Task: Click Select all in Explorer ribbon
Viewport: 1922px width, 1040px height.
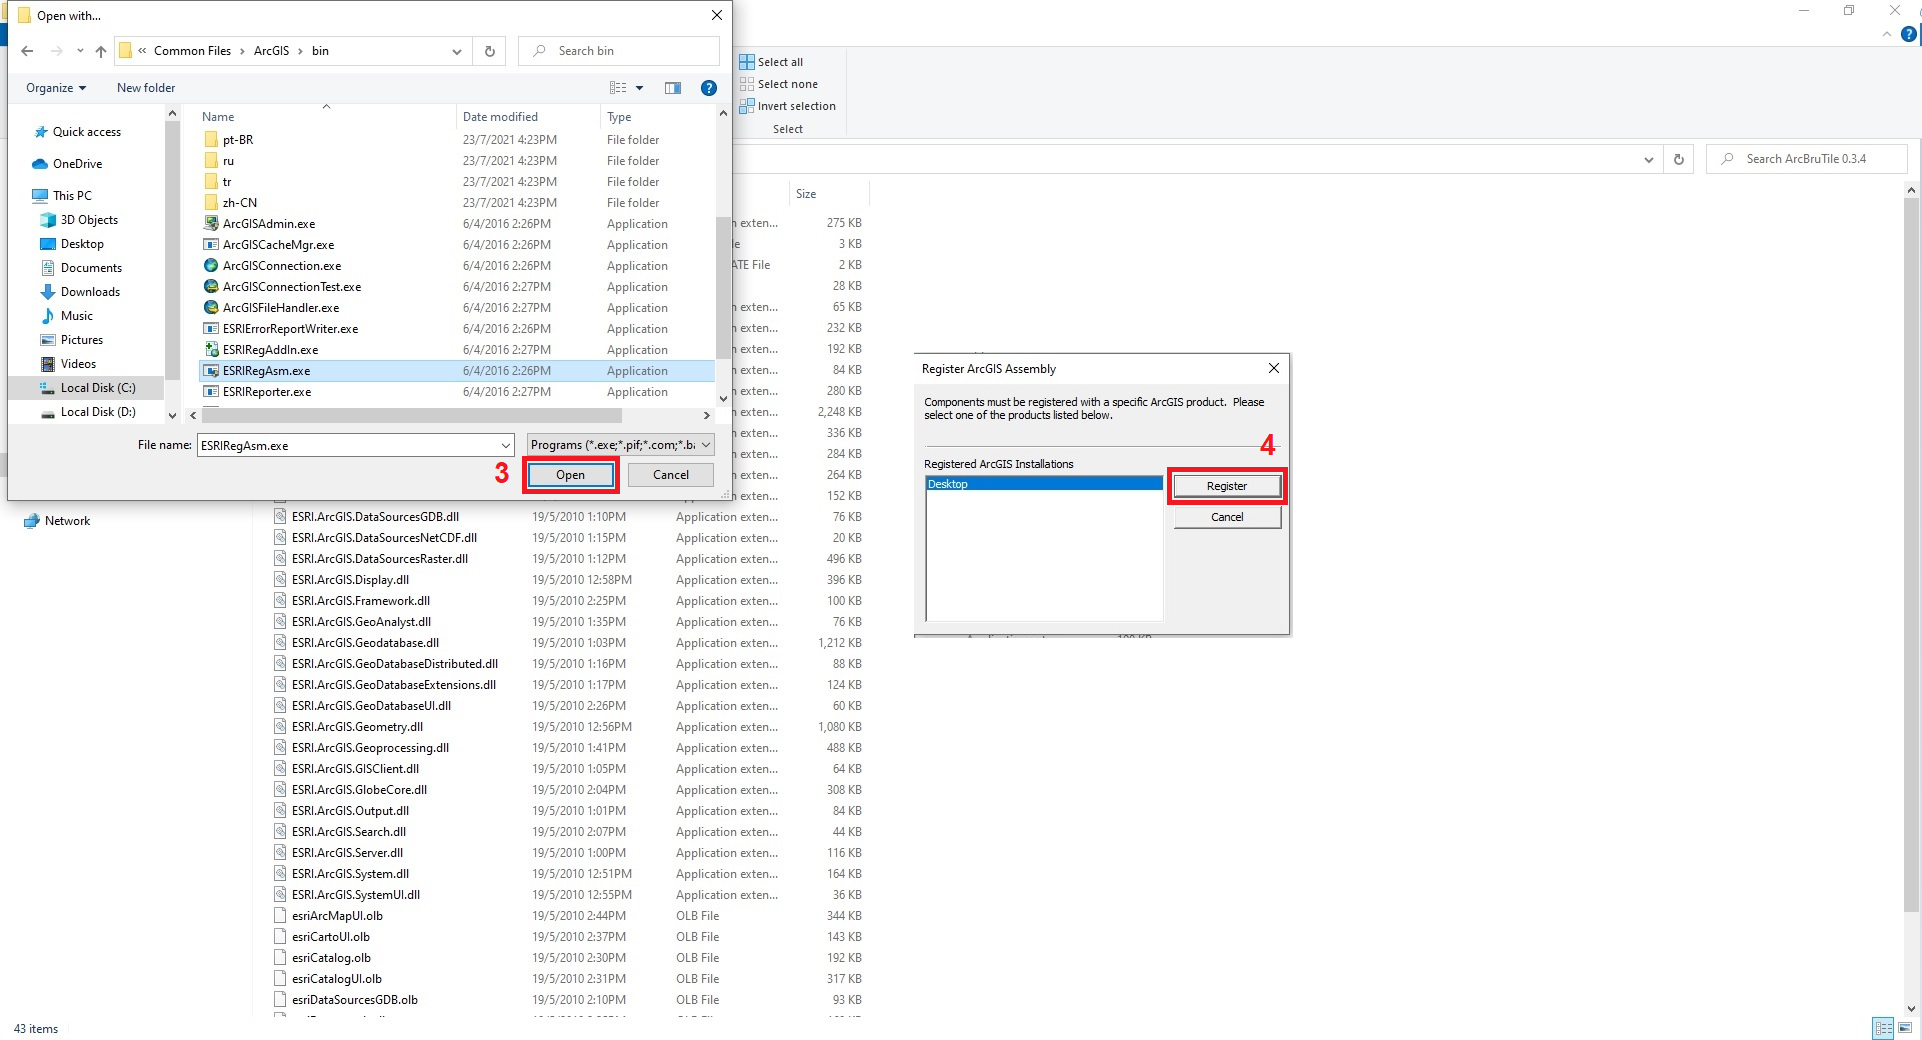Action: (771, 62)
